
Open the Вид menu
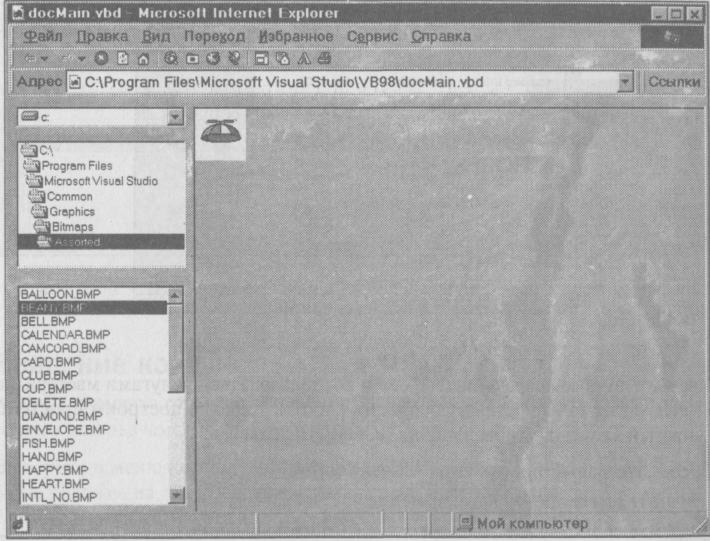(x=156, y=36)
